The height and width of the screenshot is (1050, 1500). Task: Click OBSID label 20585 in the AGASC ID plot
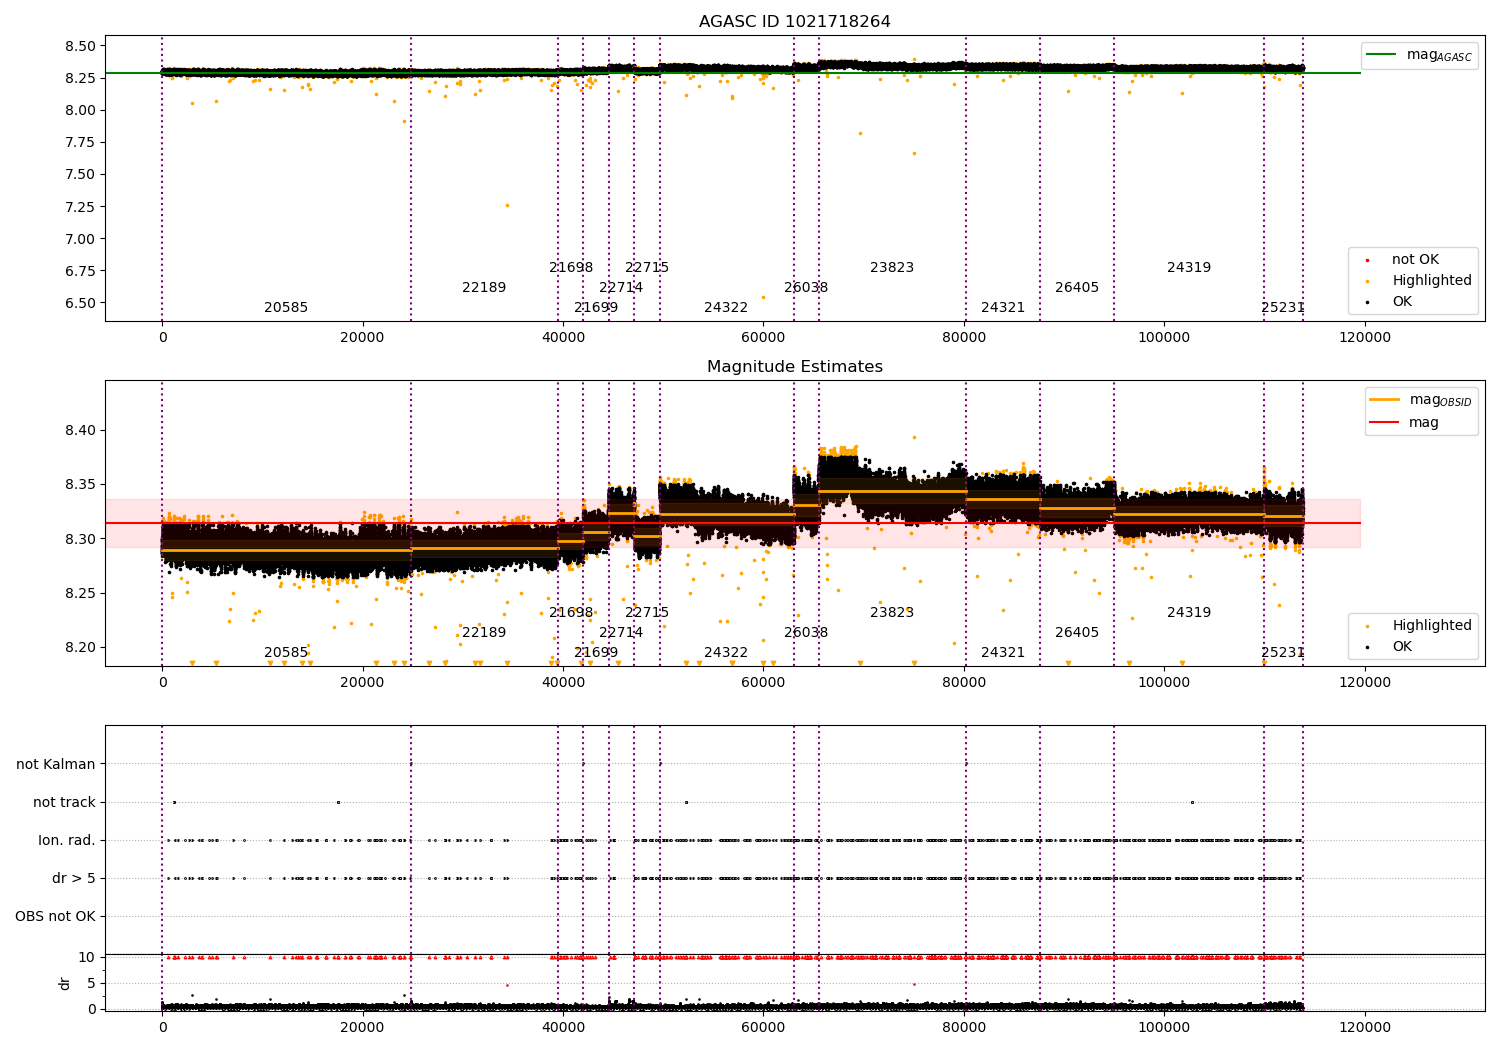pyautogui.click(x=286, y=308)
